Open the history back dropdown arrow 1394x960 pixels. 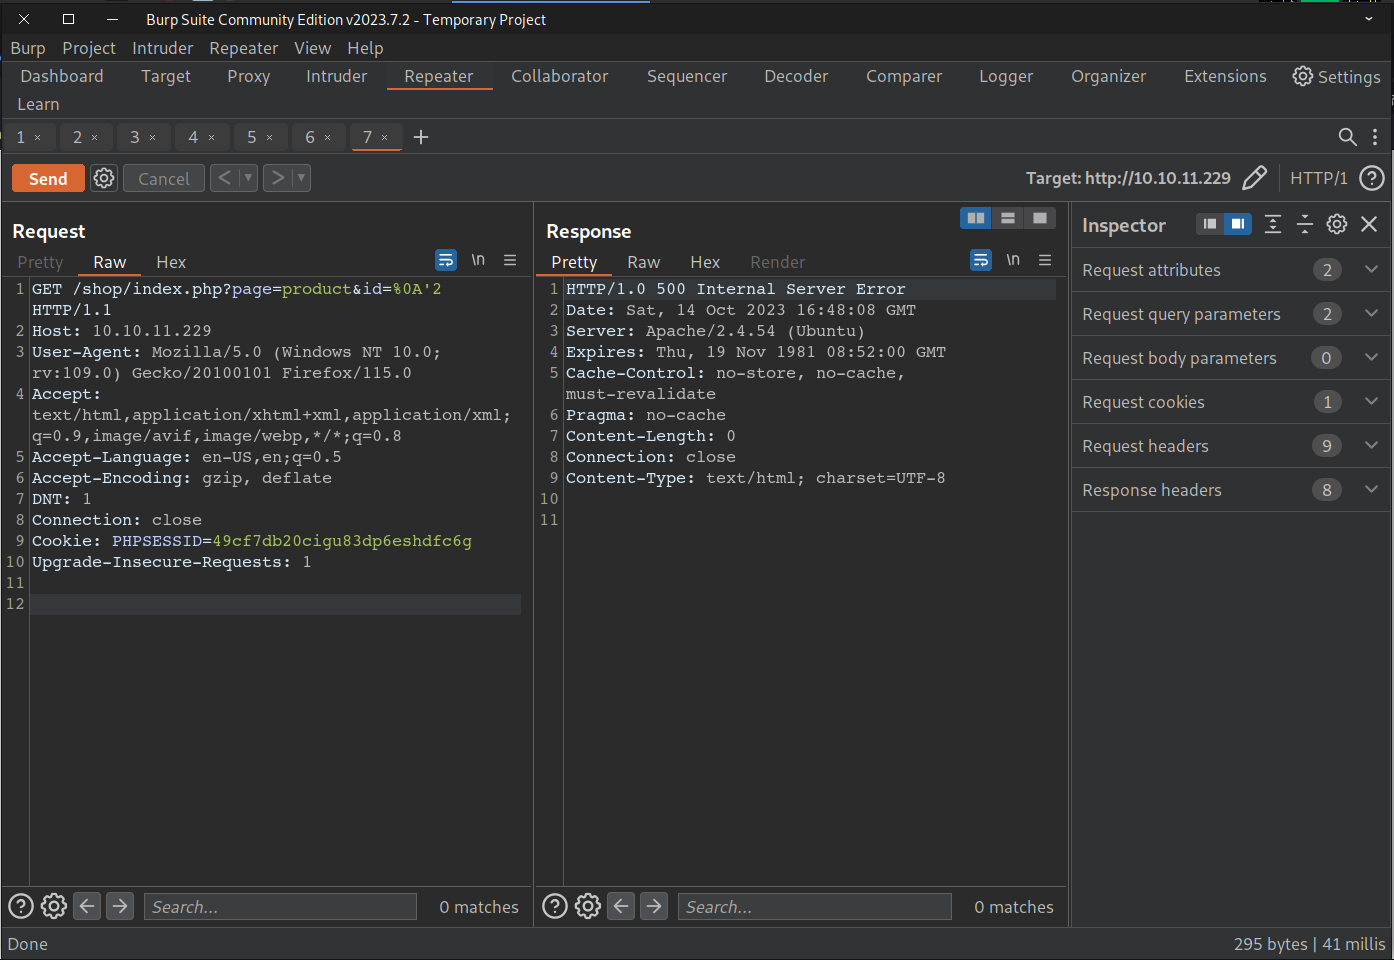[x=248, y=178]
